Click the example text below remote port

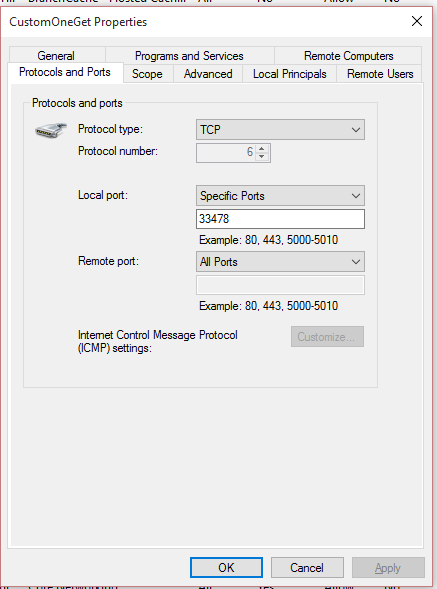click(268, 306)
